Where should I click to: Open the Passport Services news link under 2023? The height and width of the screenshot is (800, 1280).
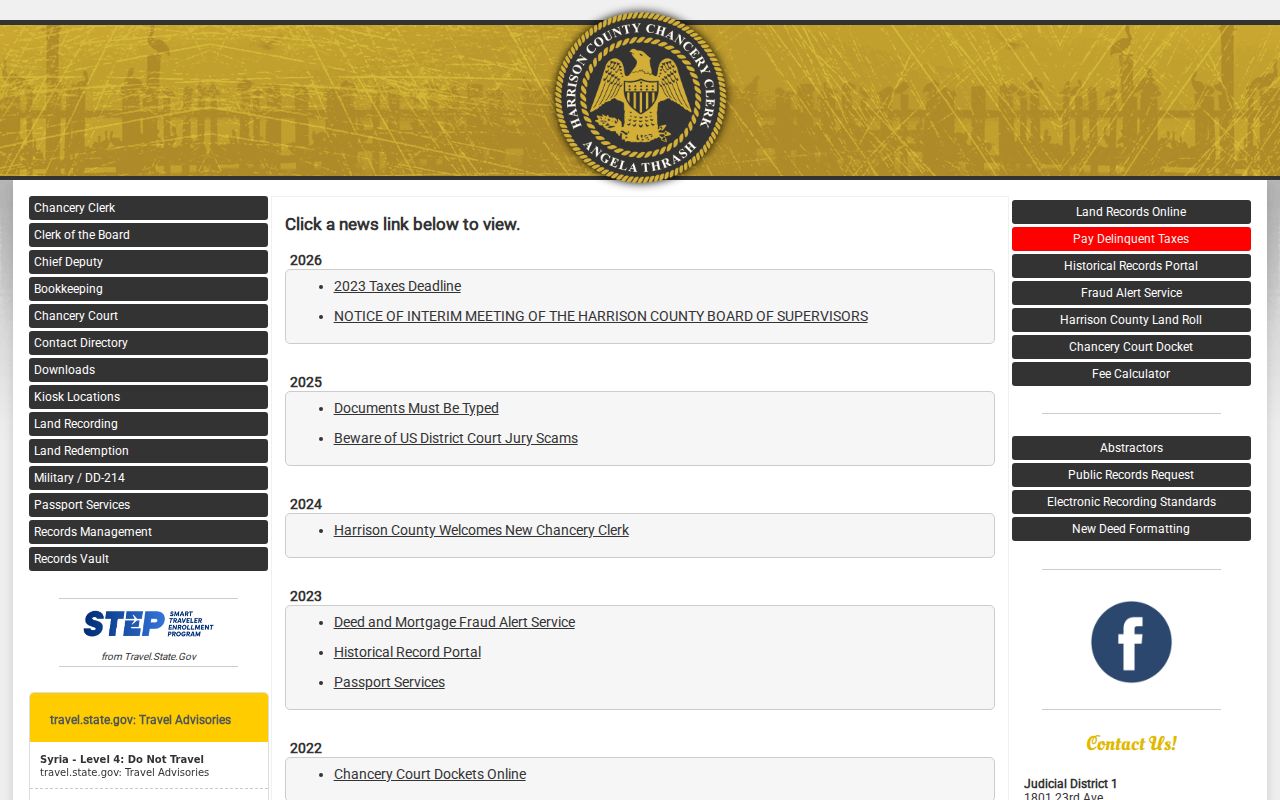(x=389, y=682)
